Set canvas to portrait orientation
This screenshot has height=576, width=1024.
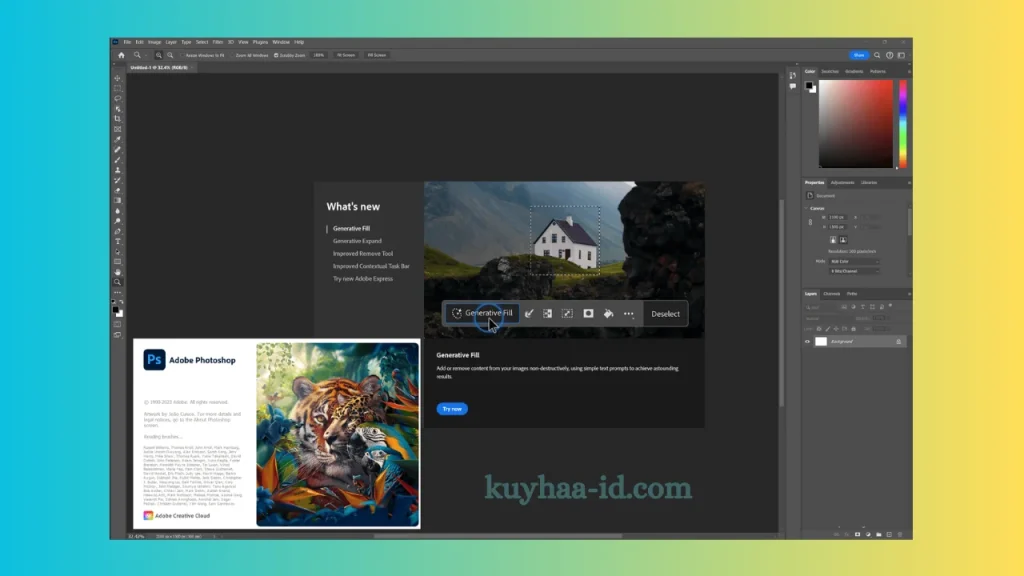point(833,240)
